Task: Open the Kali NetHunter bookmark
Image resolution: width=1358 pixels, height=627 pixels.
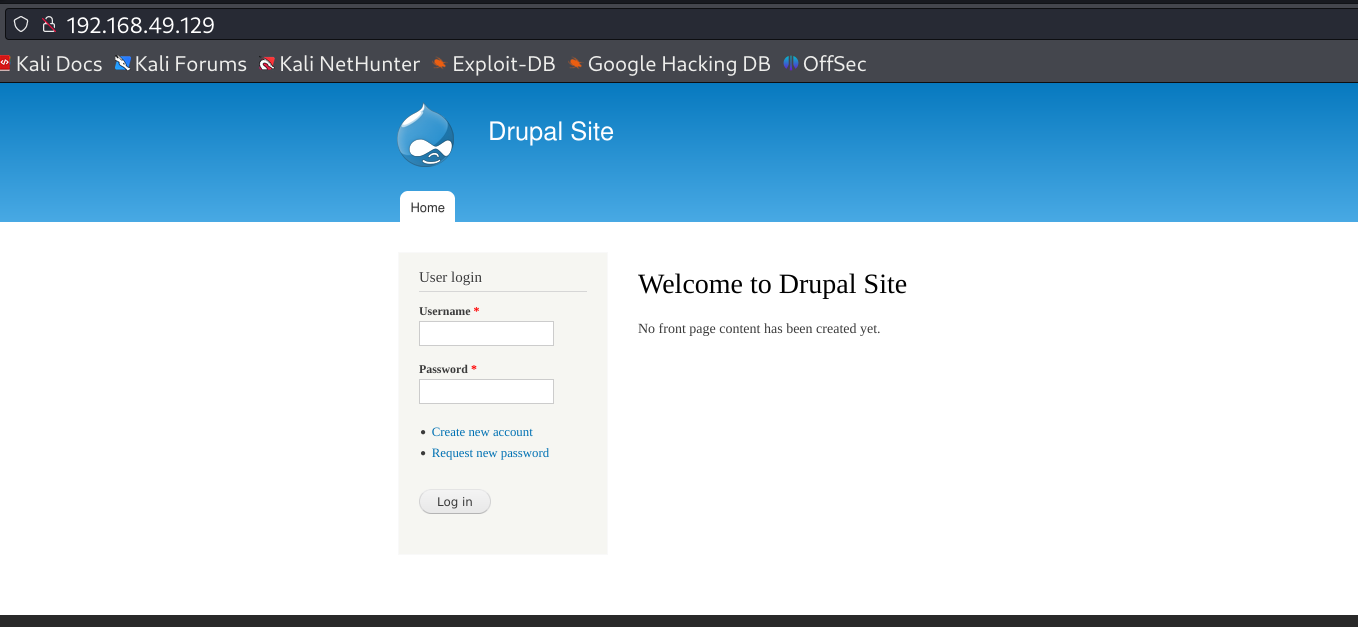Action: [339, 64]
